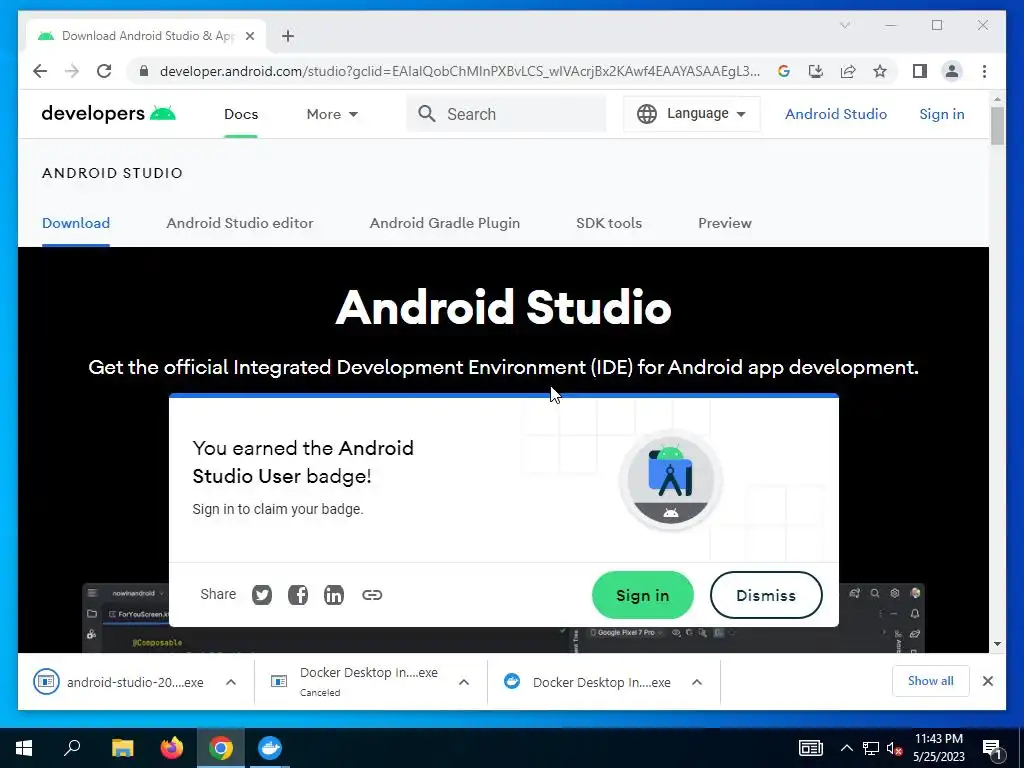Click the network icon in system tray
The height and width of the screenshot is (768, 1024).
tap(871, 748)
